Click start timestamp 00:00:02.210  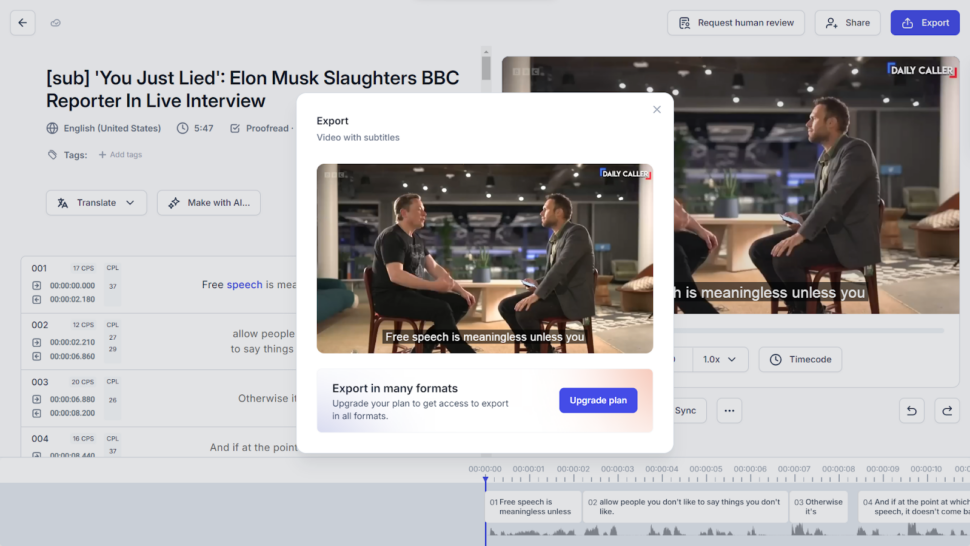click(x=72, y=342)
